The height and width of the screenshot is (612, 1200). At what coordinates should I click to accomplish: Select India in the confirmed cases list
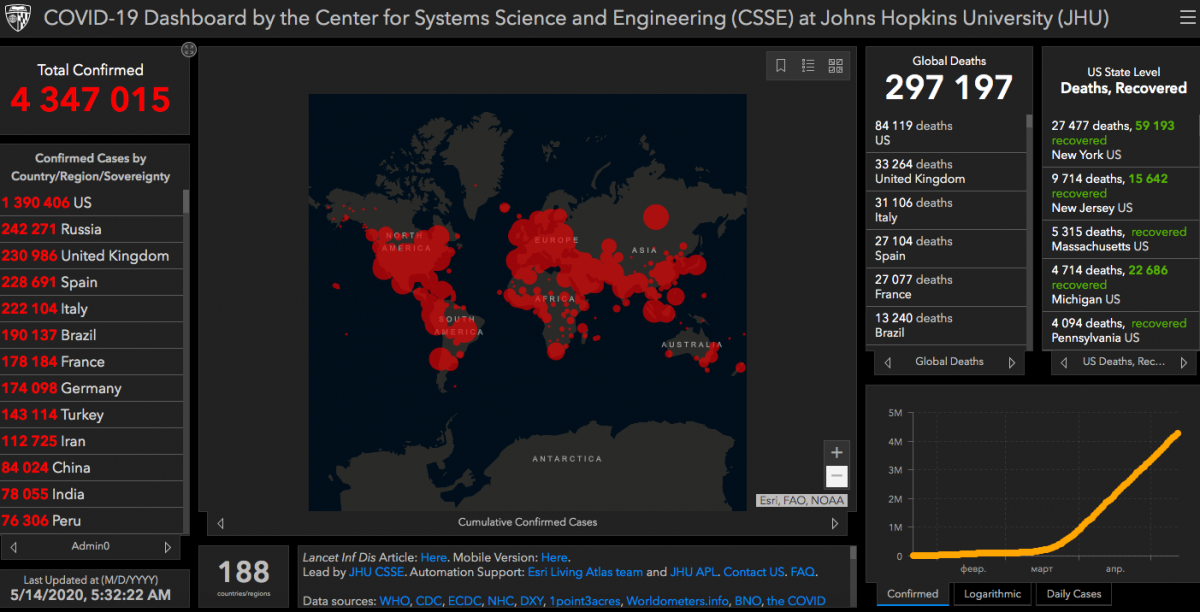pyautogui.click(x=92, y=494)
